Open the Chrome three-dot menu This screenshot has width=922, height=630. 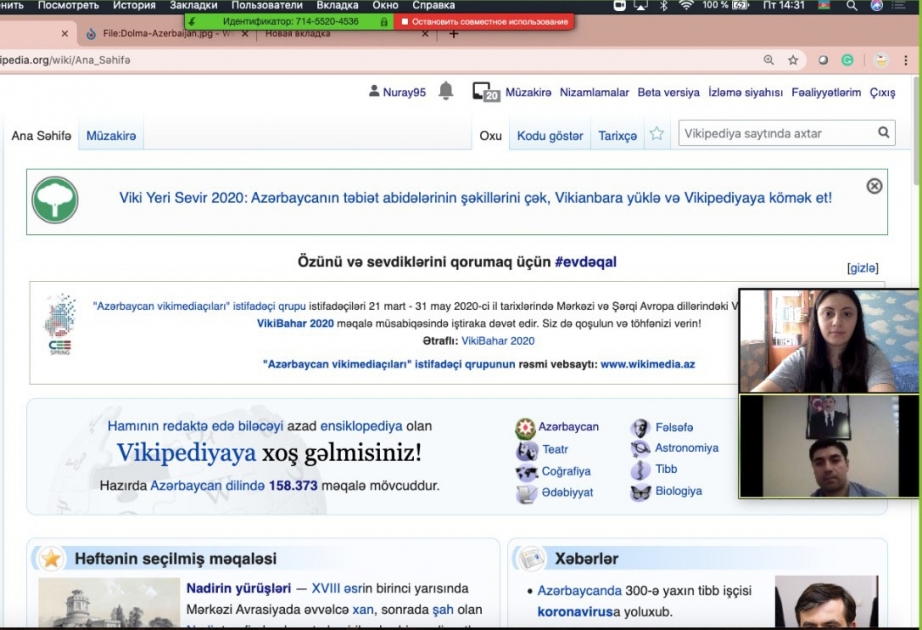pos(906,60)
